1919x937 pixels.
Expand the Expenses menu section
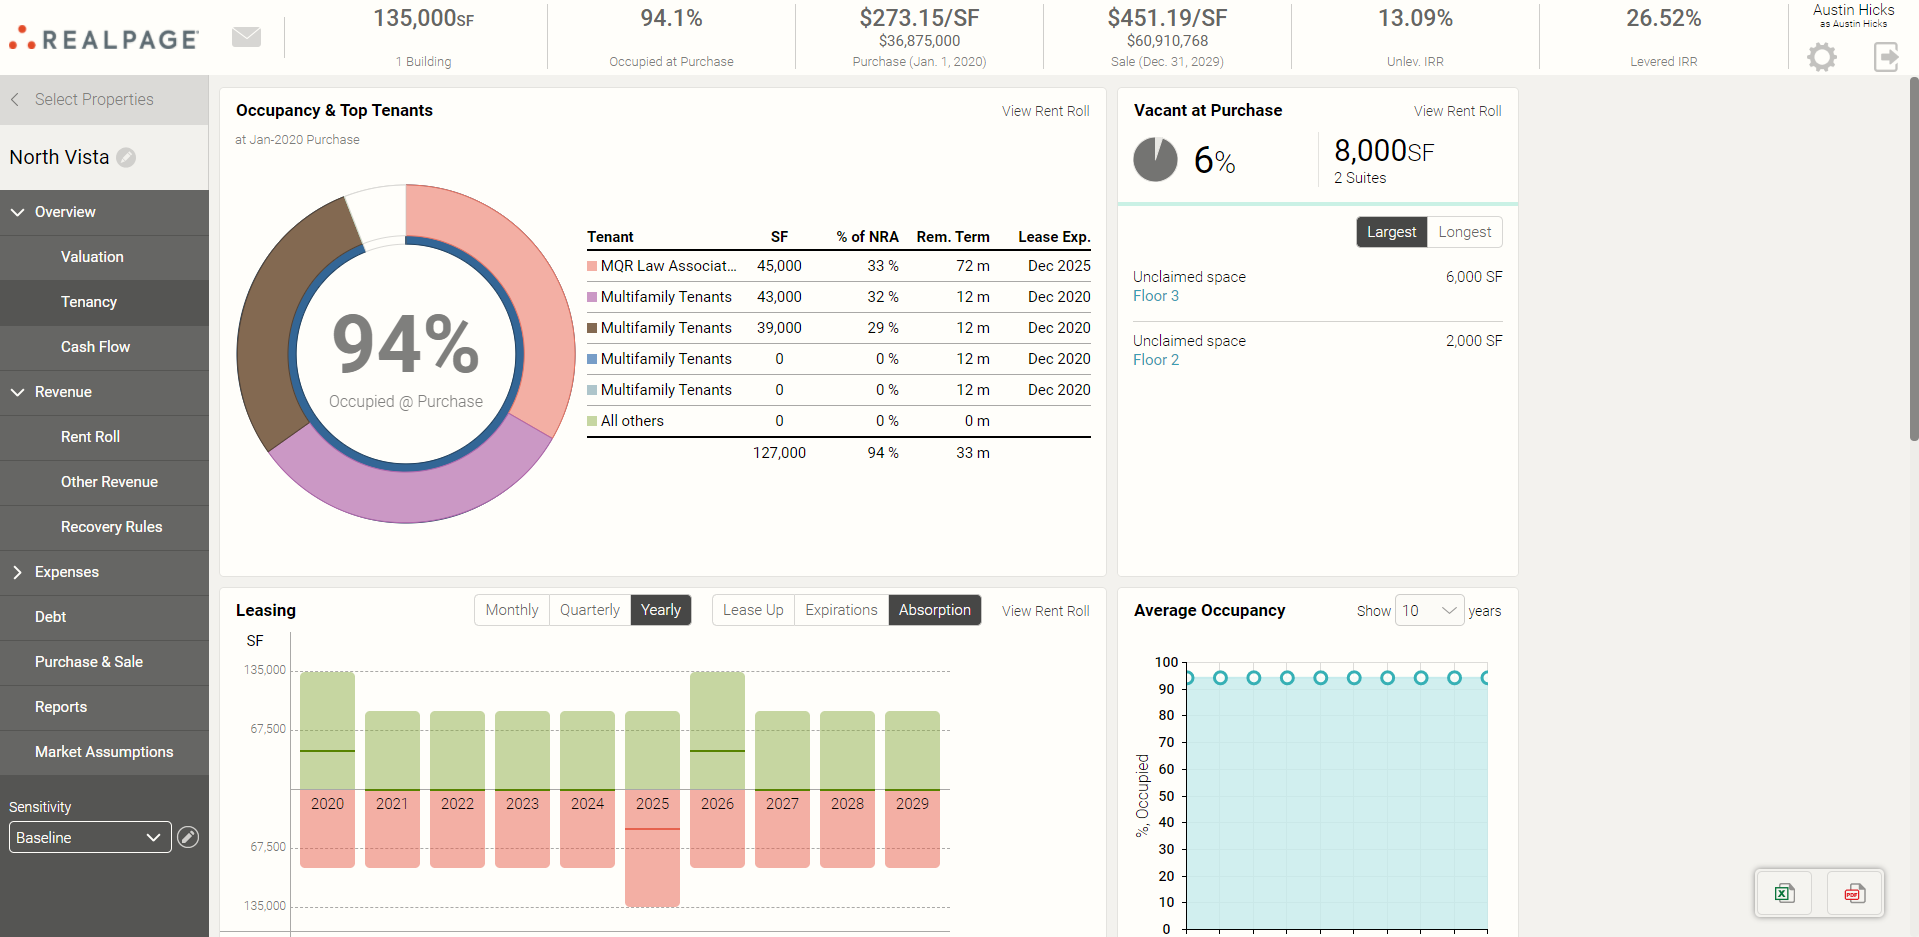[67, 572]
